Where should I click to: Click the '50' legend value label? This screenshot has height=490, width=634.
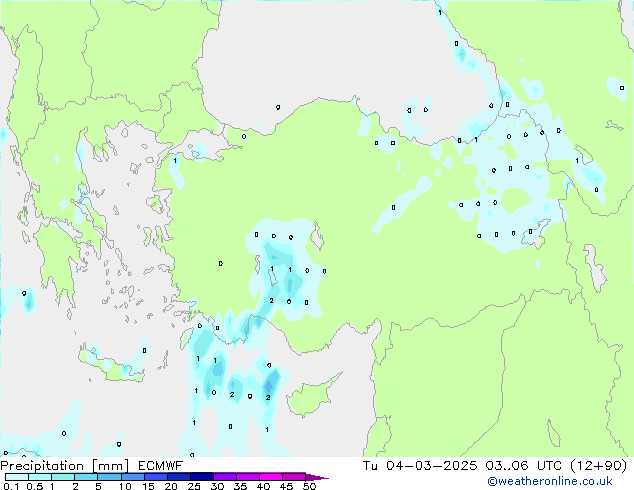point(309,486)
